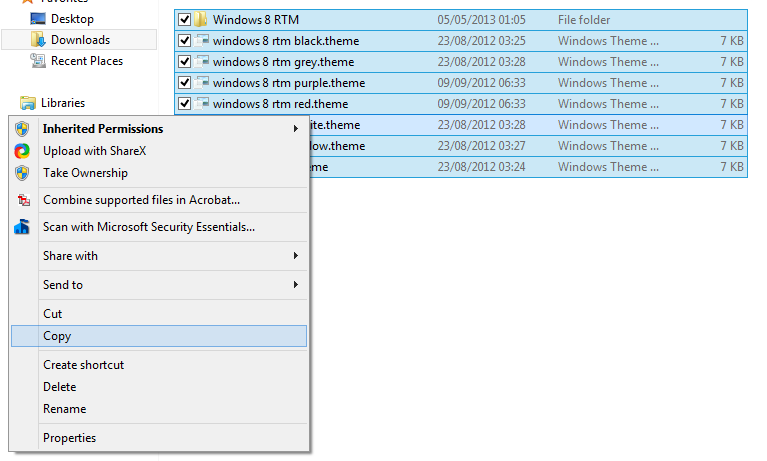Click the Desktop monitor icon in sidebar
Viewport: 767px width, 461px height.
38,19
